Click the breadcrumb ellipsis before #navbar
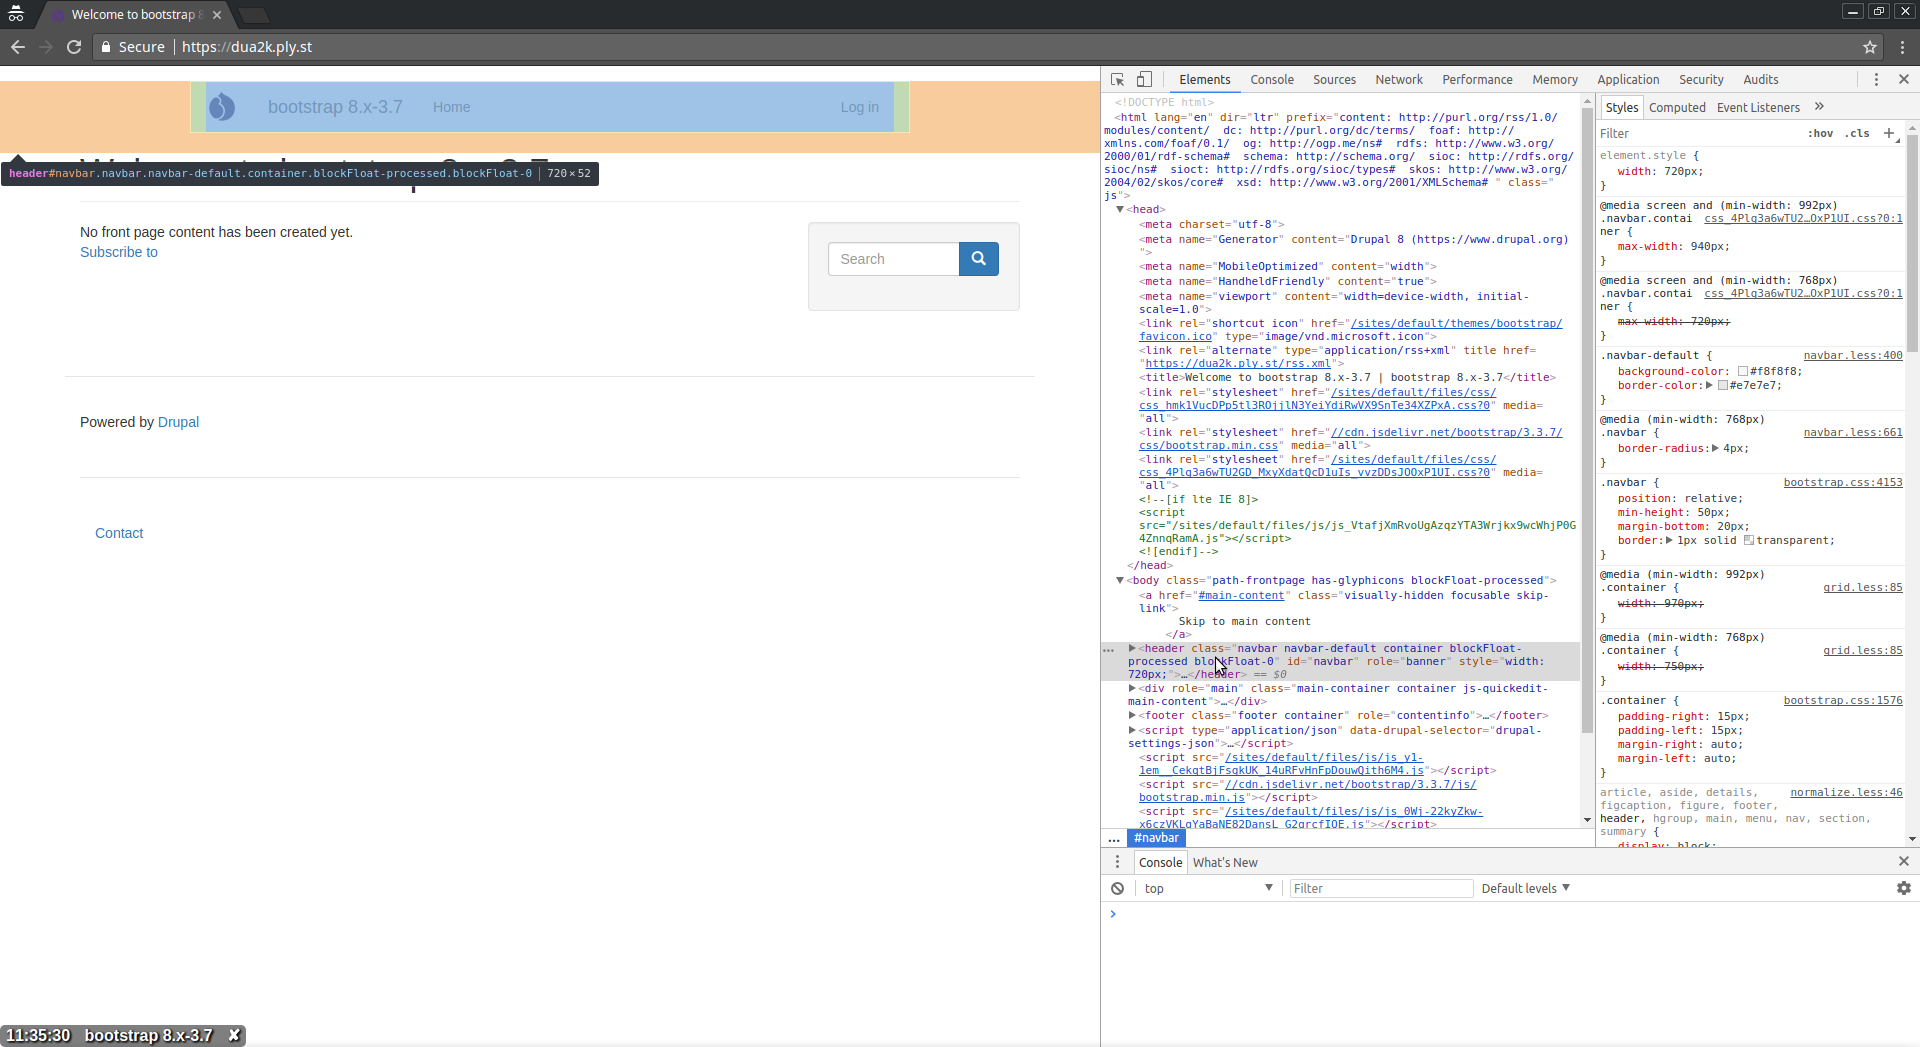 [x=1114, y=838]
